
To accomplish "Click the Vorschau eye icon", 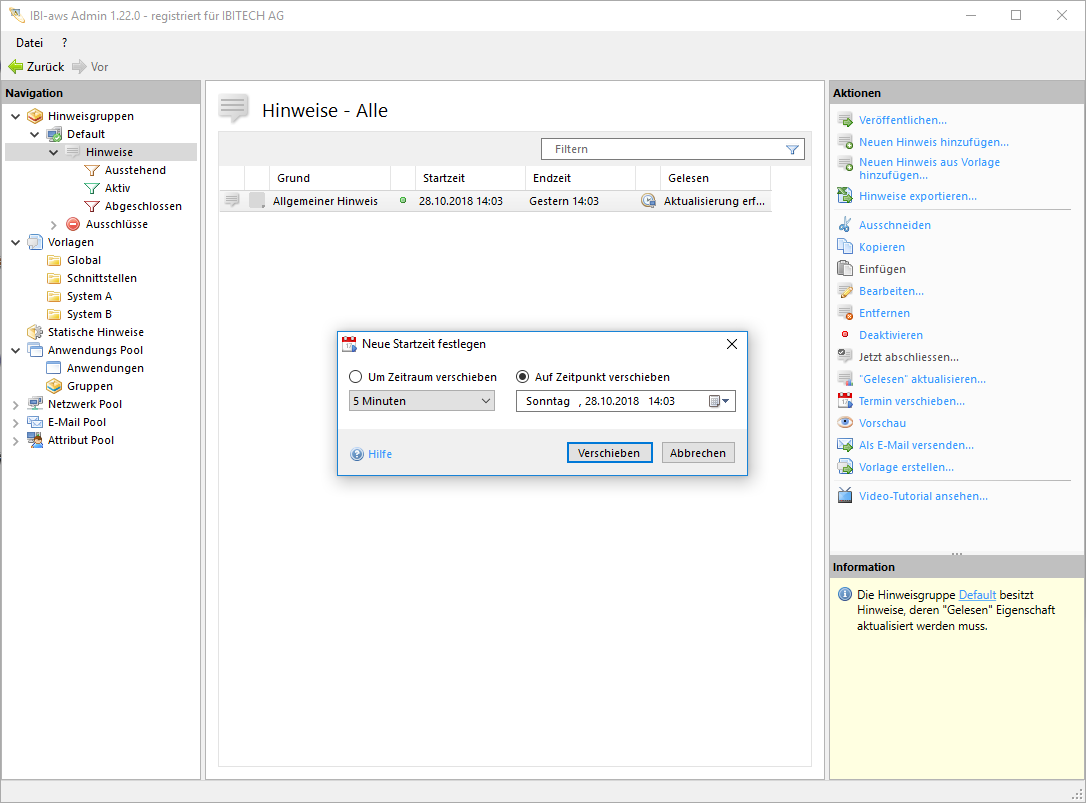I will point(845,423).
